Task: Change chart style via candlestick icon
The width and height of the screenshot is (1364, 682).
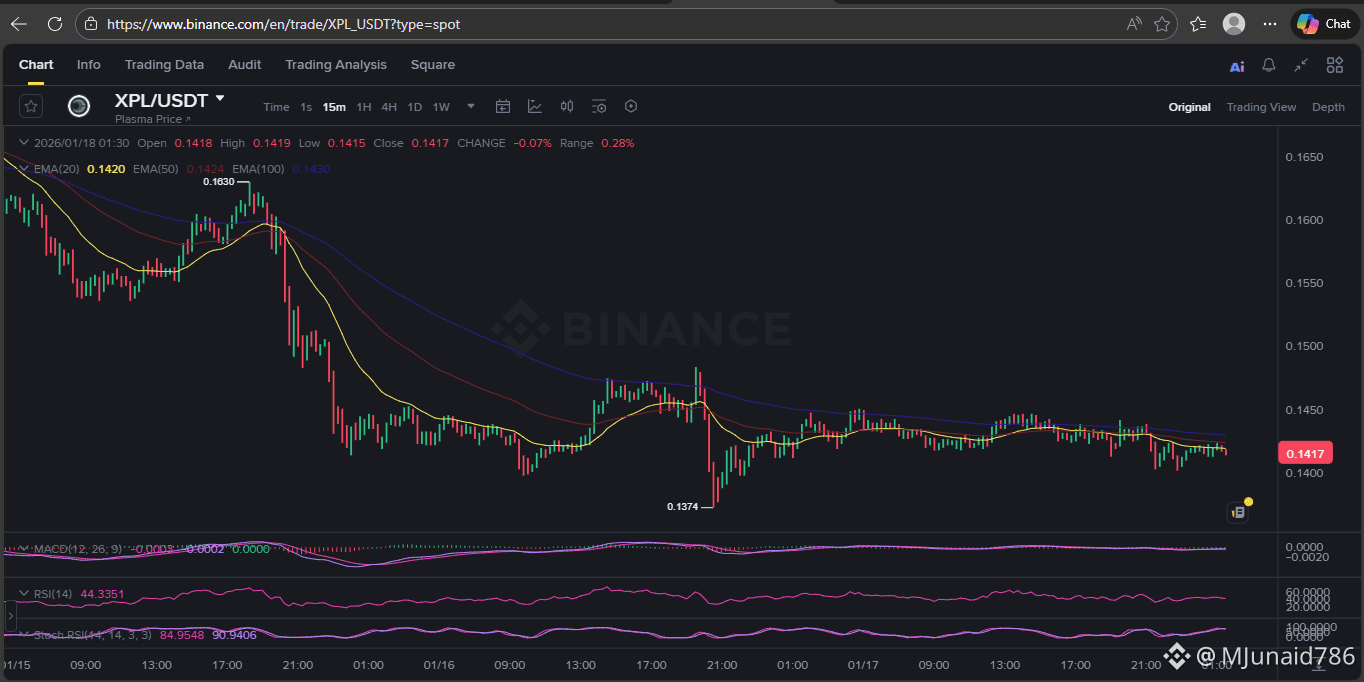Action: point(567,107)
